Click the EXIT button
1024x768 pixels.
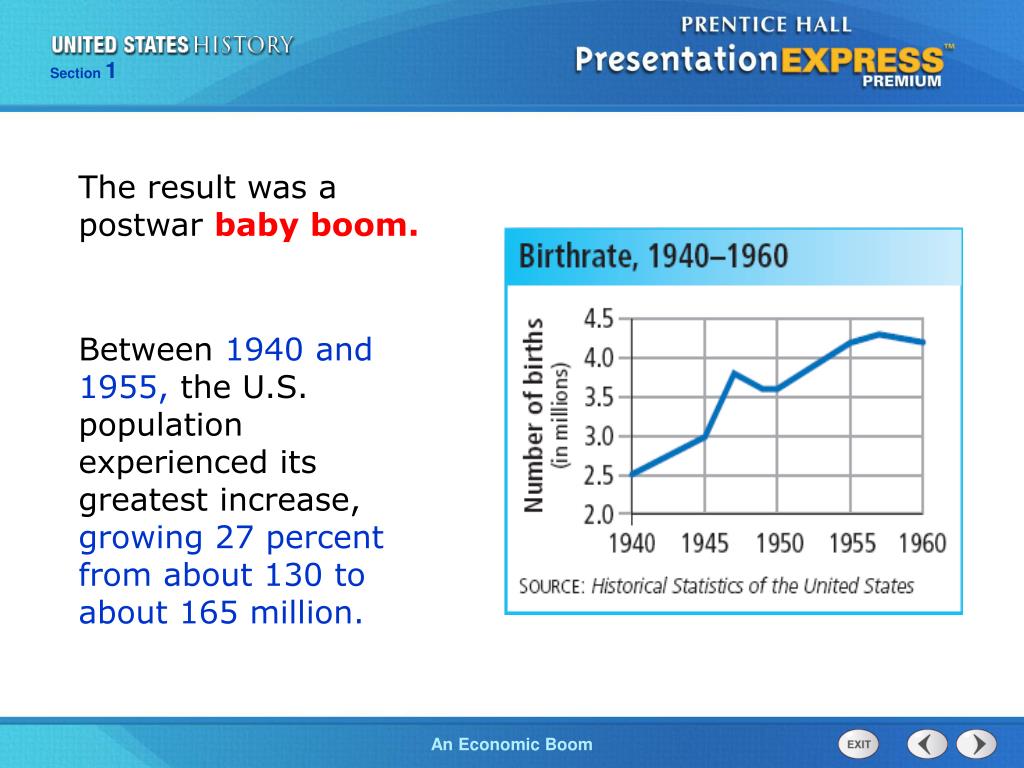(x=857, y=743)
